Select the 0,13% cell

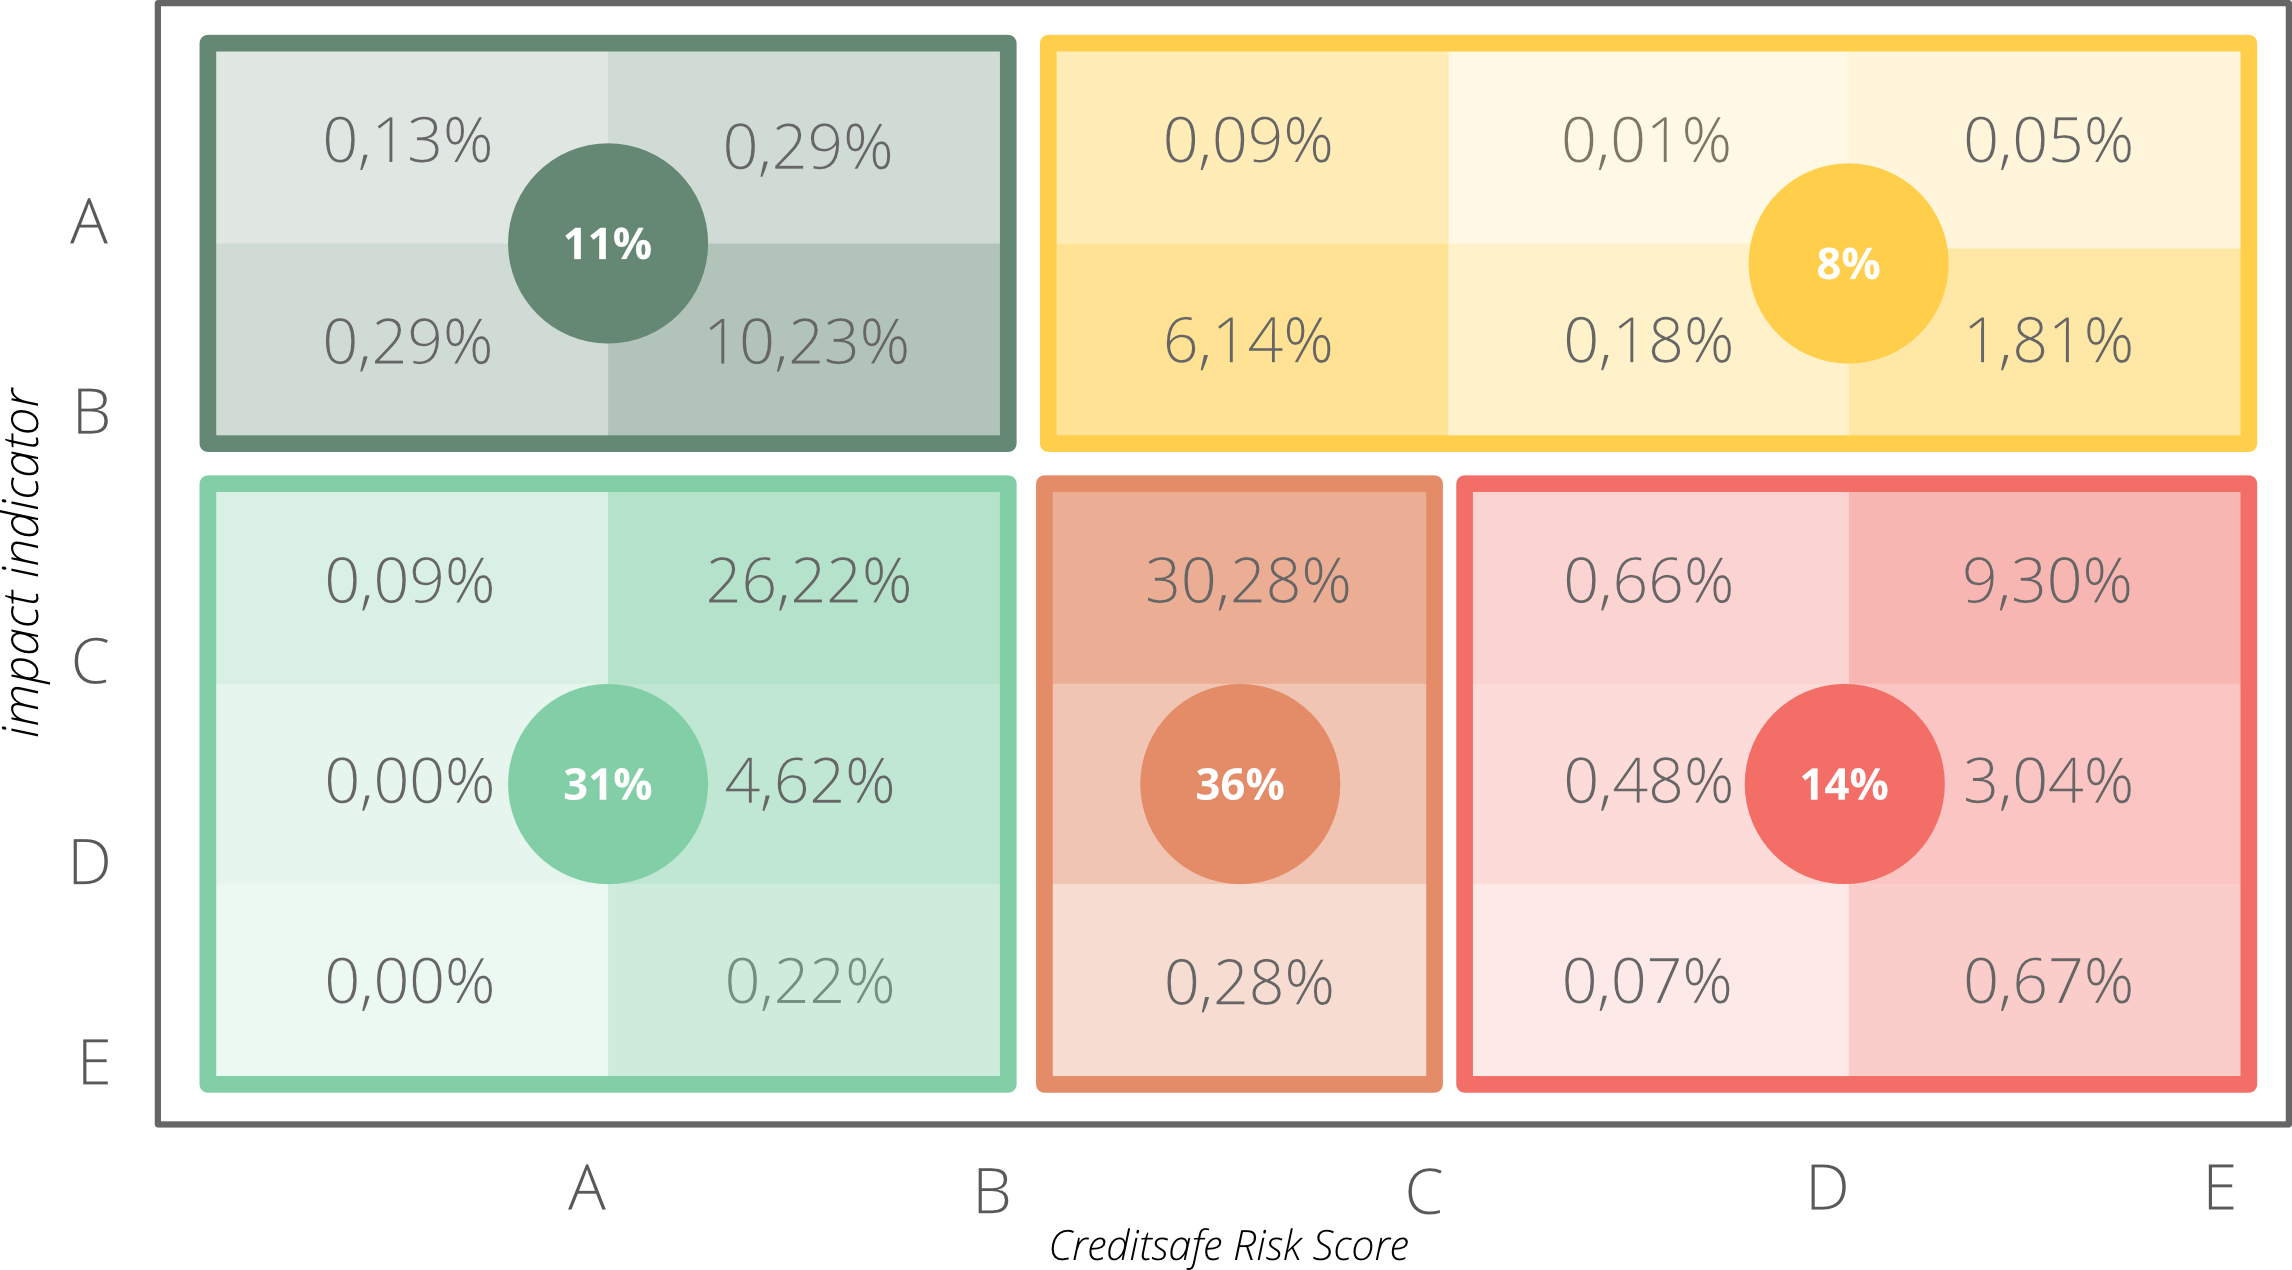(408, 141)
